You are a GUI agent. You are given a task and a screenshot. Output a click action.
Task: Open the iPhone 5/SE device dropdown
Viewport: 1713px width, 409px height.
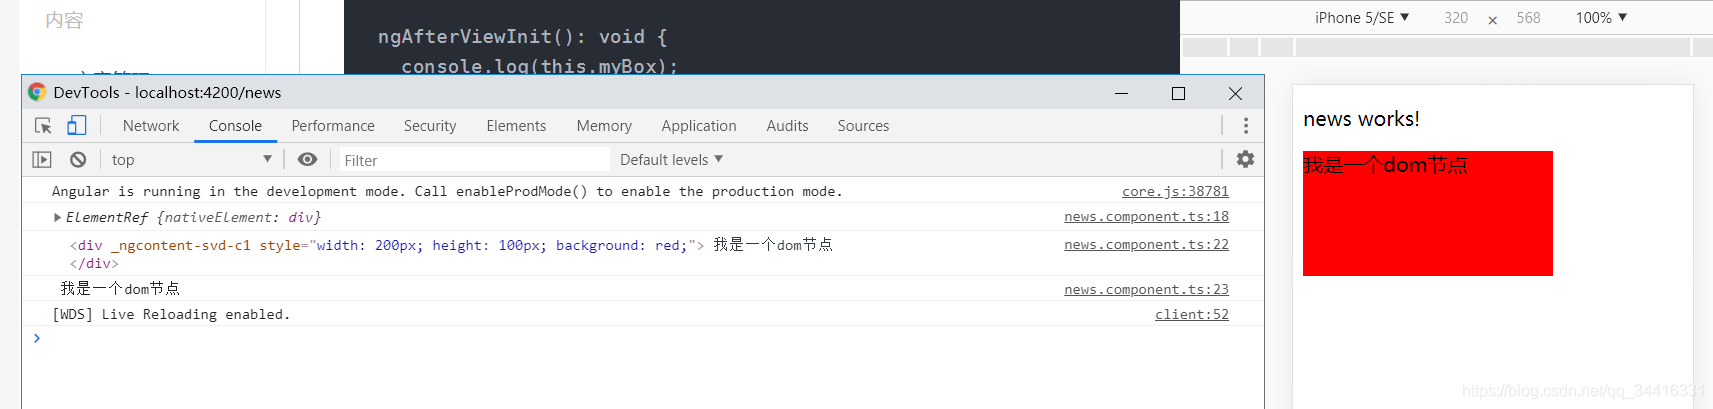[1361, 18]
